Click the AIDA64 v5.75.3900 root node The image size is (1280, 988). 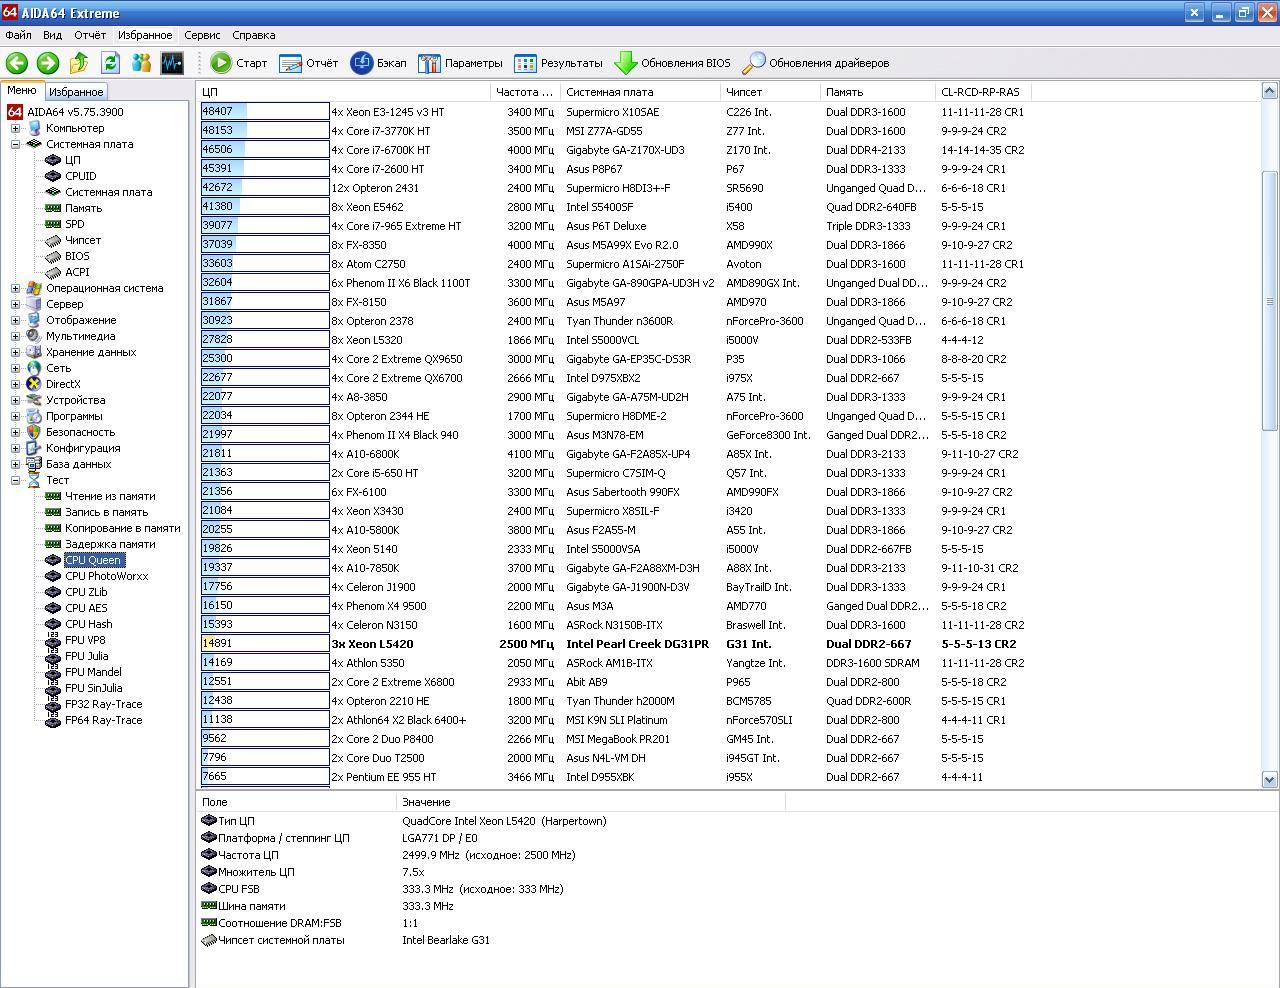(x=75, y=112)
